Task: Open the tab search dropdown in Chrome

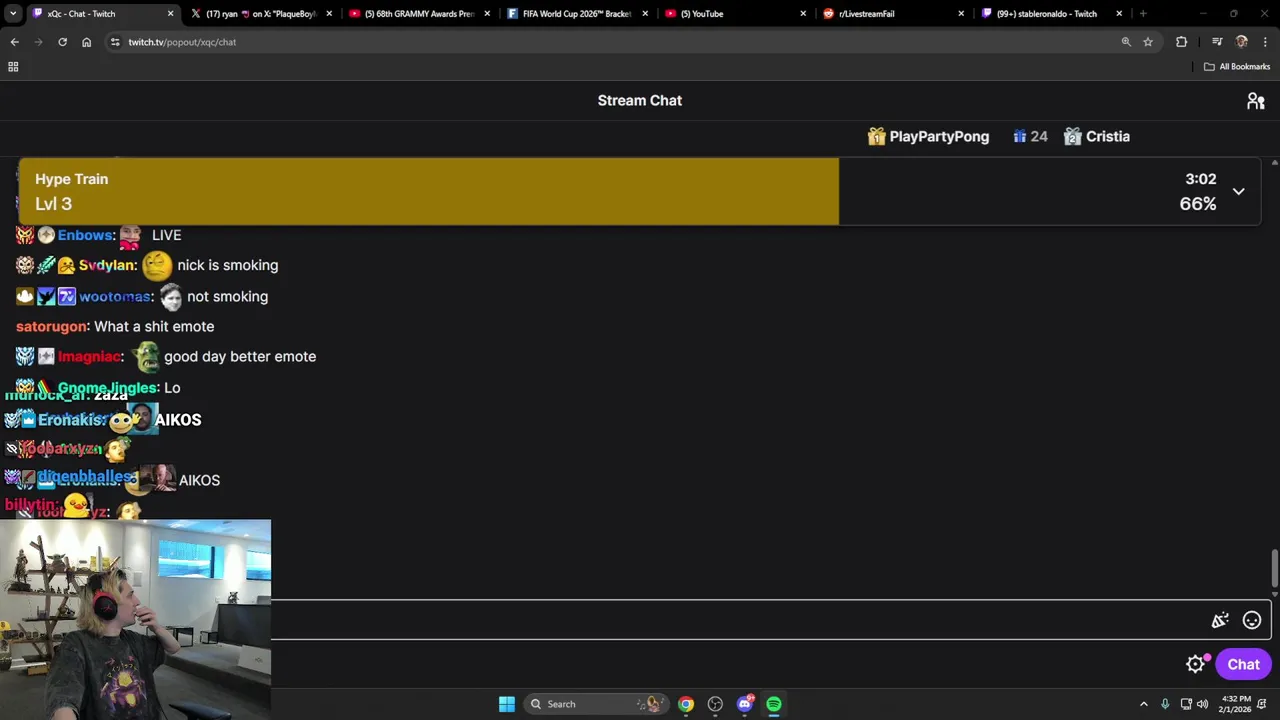Action: coord(12,14)
